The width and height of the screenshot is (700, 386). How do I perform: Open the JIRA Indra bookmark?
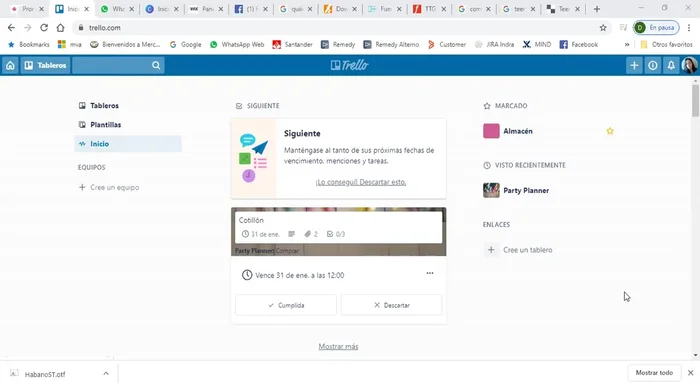(x=494, y=45)
